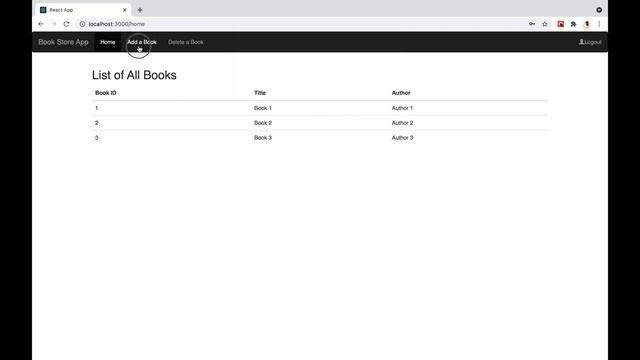Open the Home nav item

(x=108, y=42)
